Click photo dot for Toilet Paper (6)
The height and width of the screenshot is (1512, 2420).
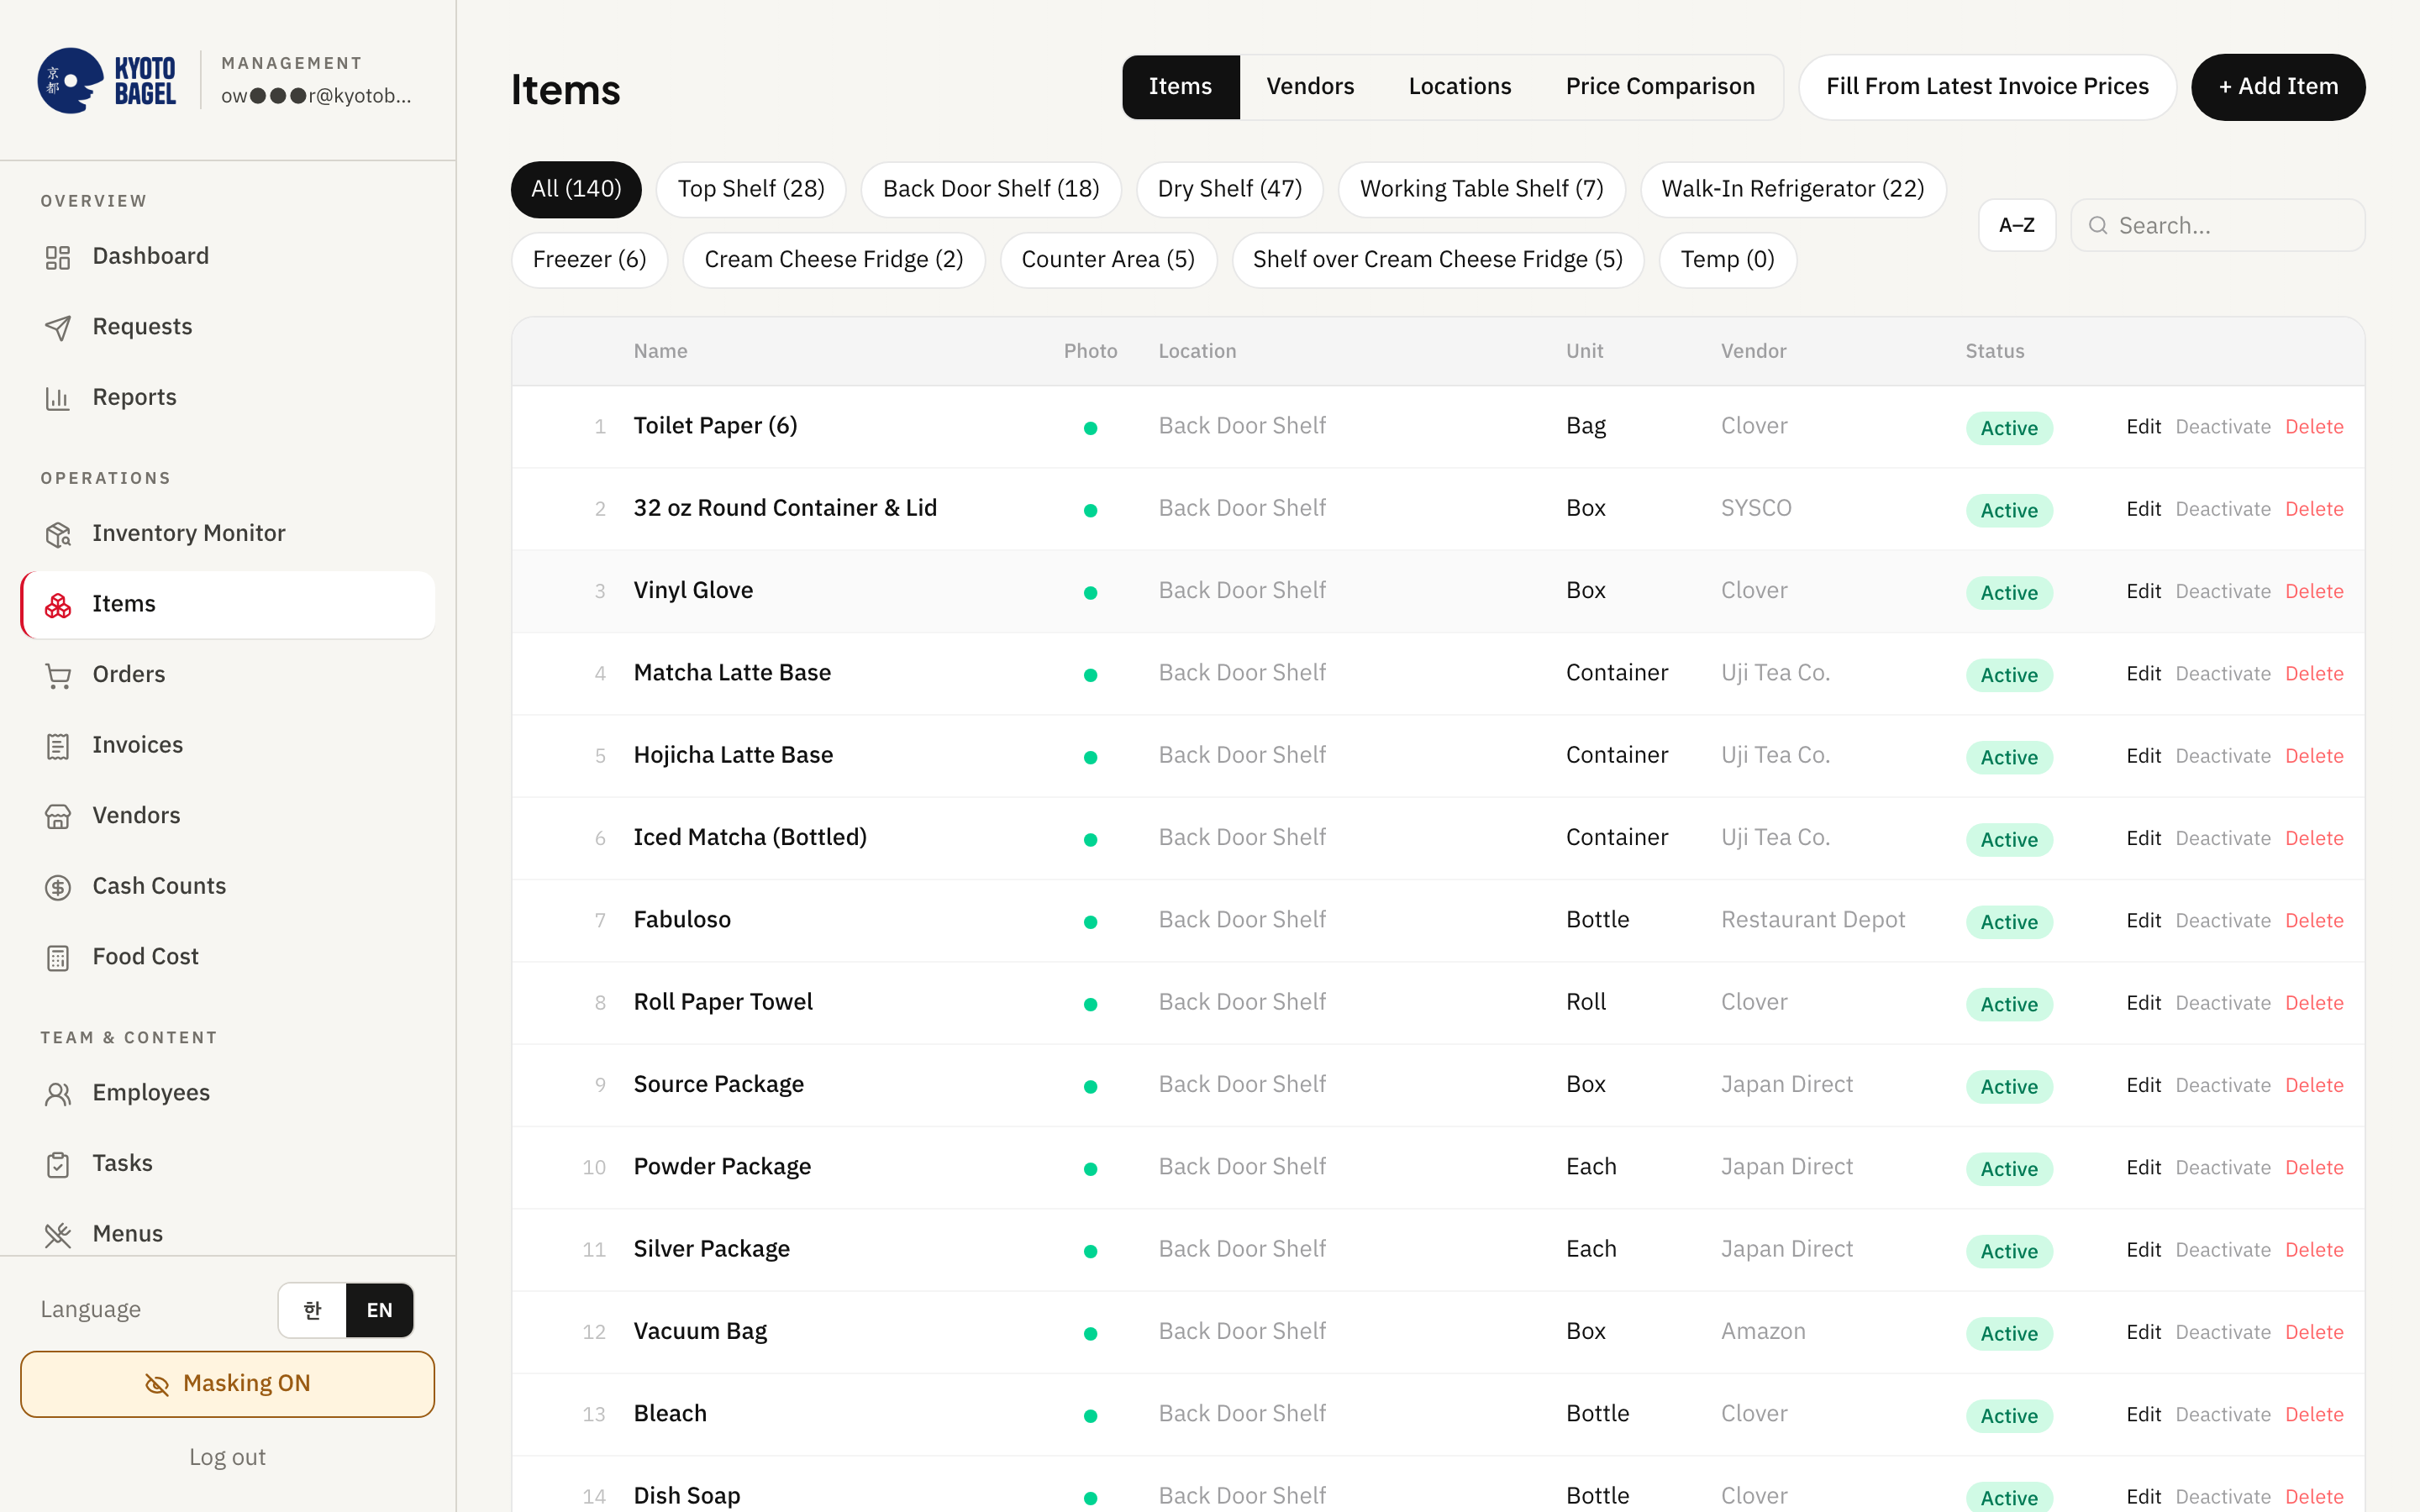pyautogui.click(x=1090, y=428)
